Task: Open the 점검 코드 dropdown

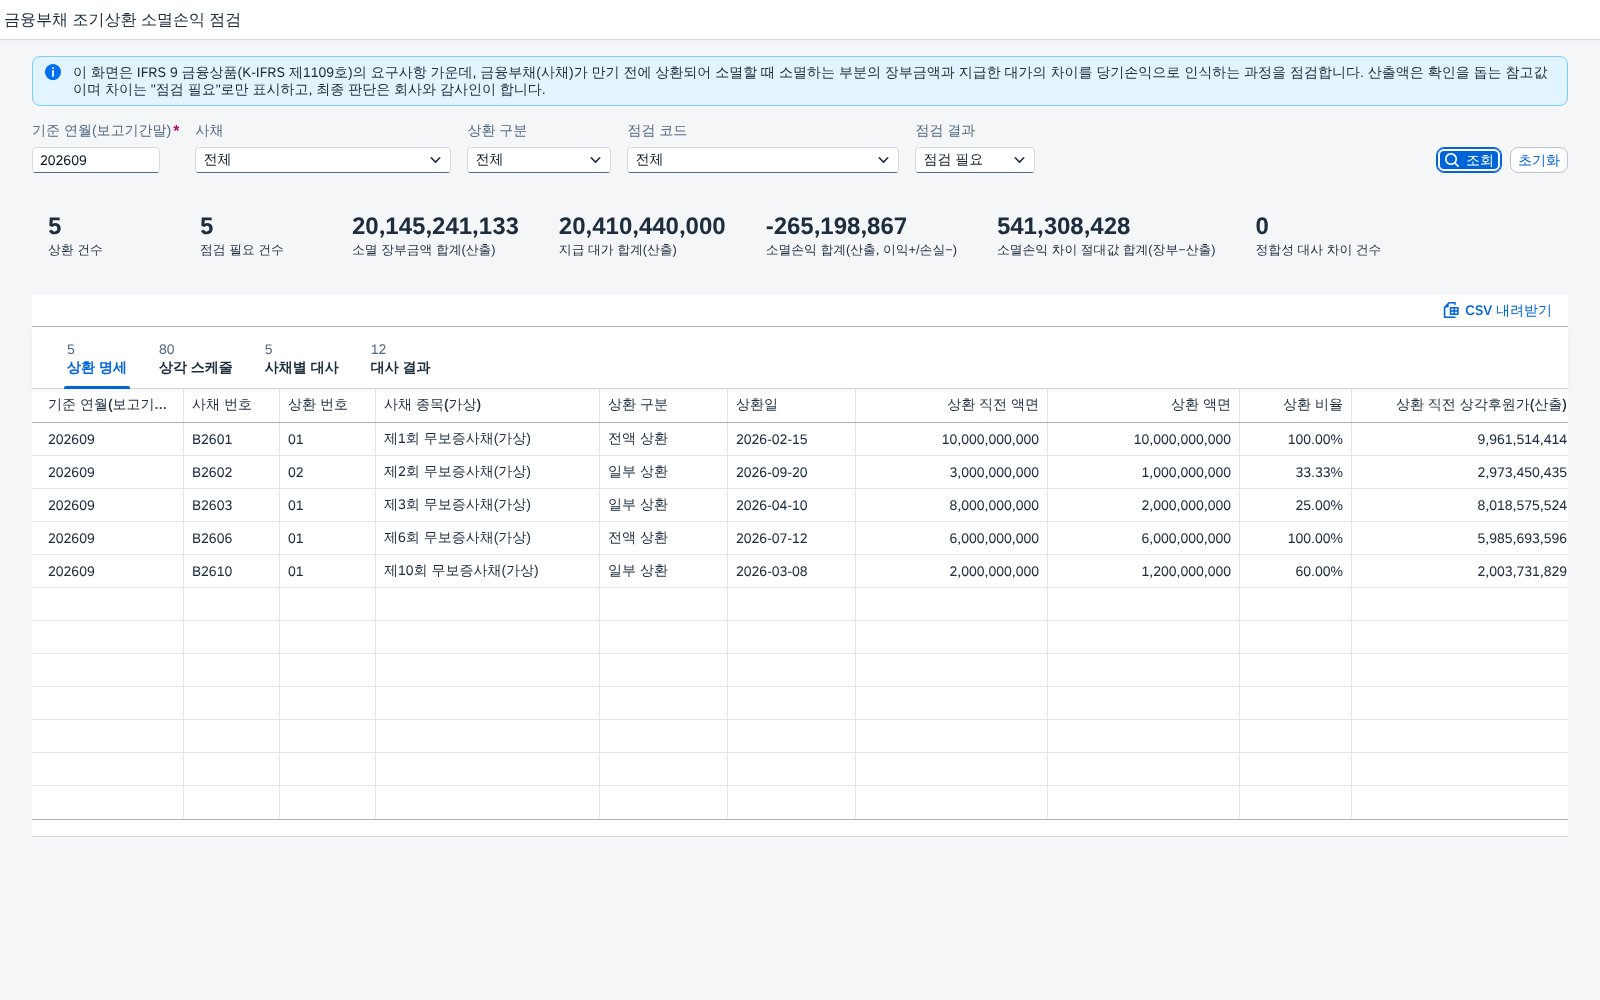Action: click(x=762, y=160)
